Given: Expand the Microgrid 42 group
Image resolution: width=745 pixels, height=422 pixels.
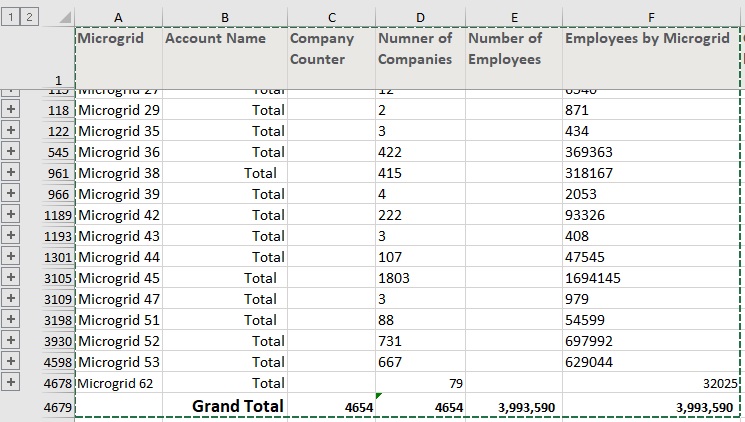Looking at the screenshot, I should (x=10, y=214).
